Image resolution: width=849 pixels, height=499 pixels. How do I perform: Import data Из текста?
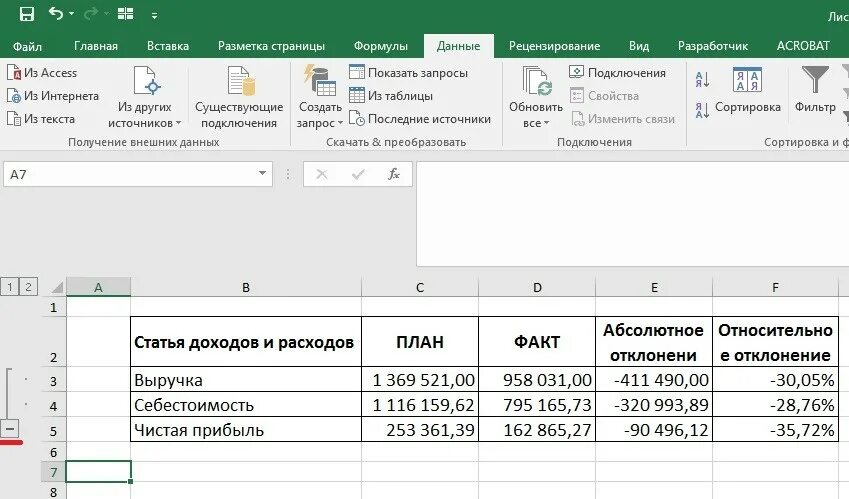pos(41,119)
